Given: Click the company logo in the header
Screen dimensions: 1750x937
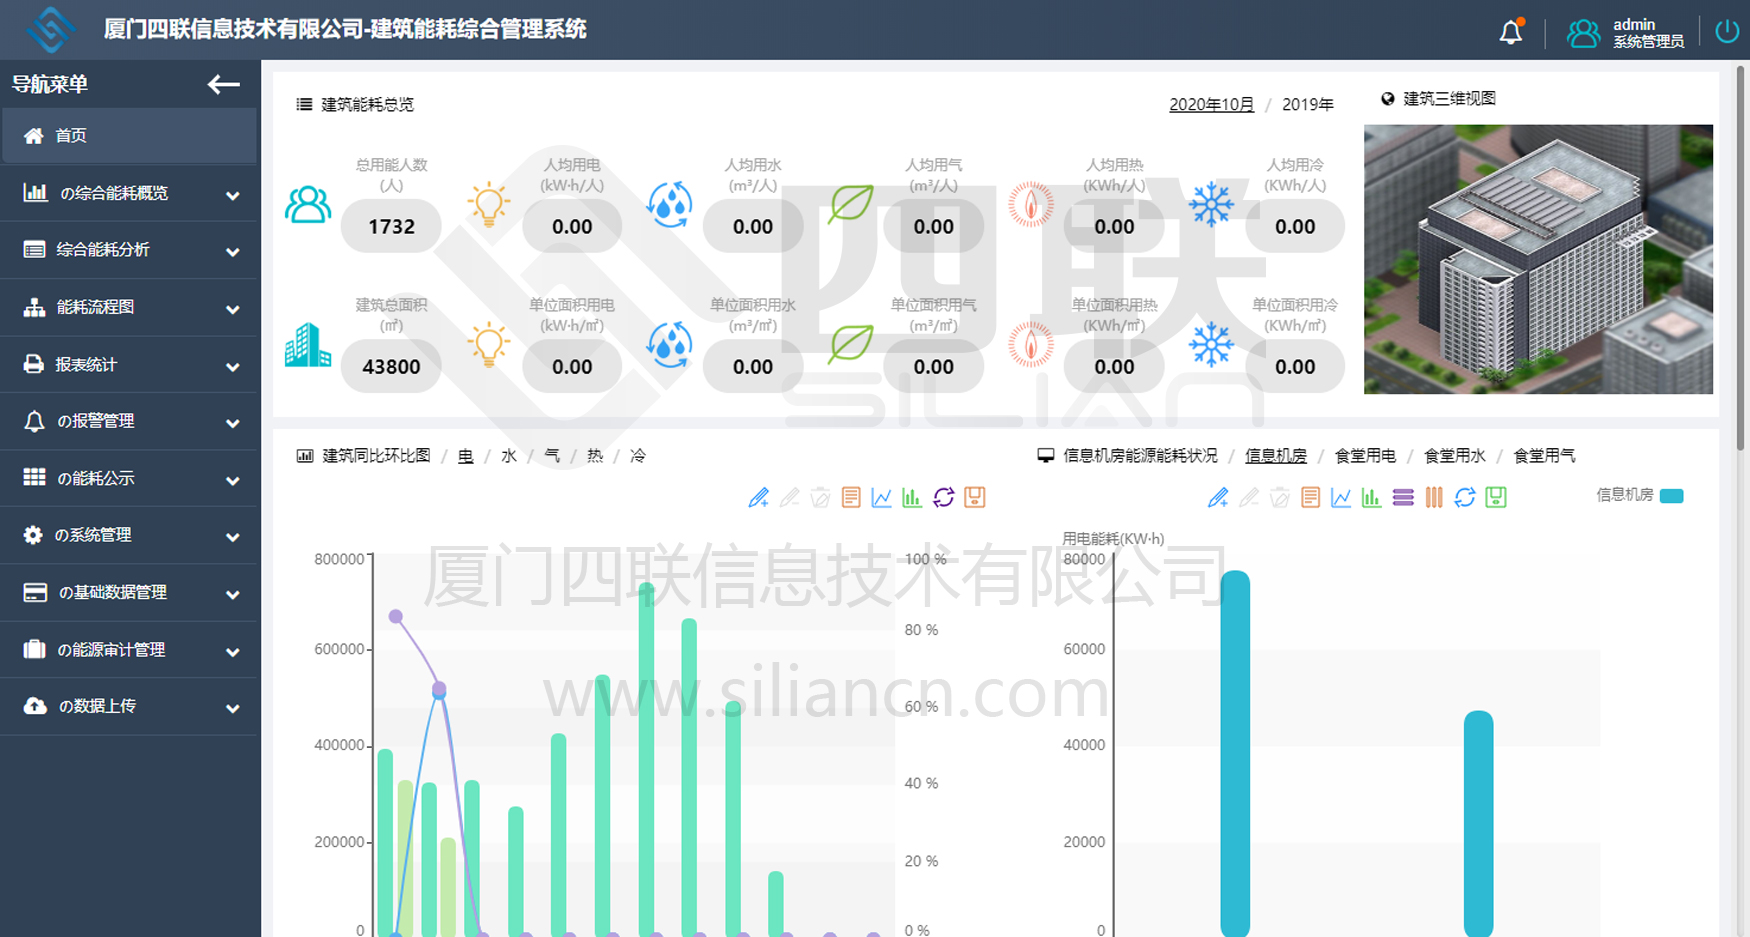Looking at the screenshot, I should (50, 29).
